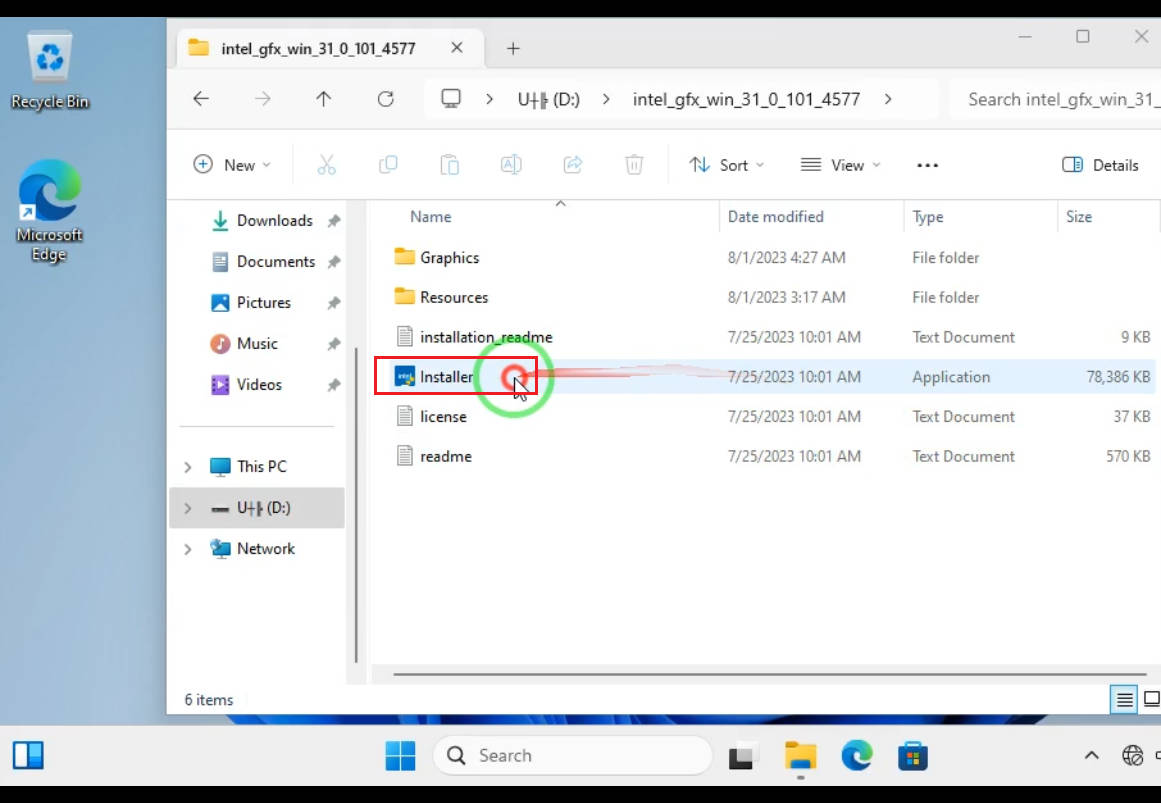Click the Delete trash icon
This screenshot has height=803, width=1161.
634,165
